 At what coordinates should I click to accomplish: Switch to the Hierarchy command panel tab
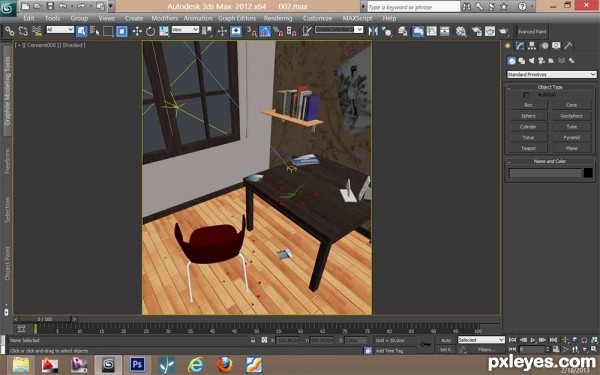(x=532, y=46)
